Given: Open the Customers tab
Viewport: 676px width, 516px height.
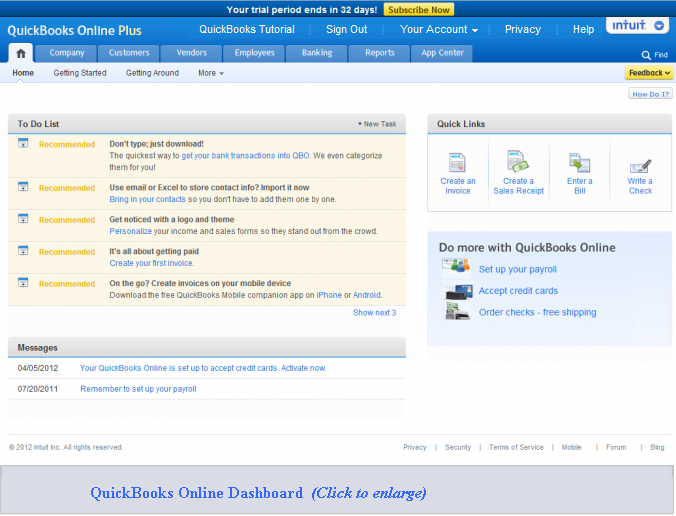Looking at the screenshot, I should (x=129, y=53).
